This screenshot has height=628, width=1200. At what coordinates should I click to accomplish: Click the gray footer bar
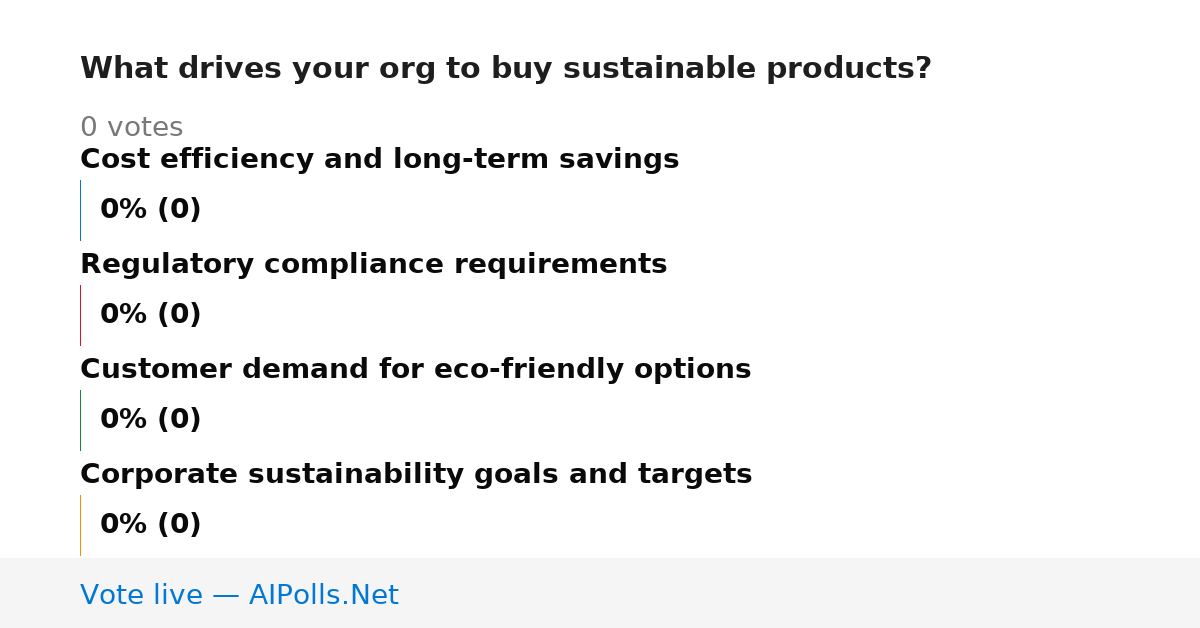[600, 593]
